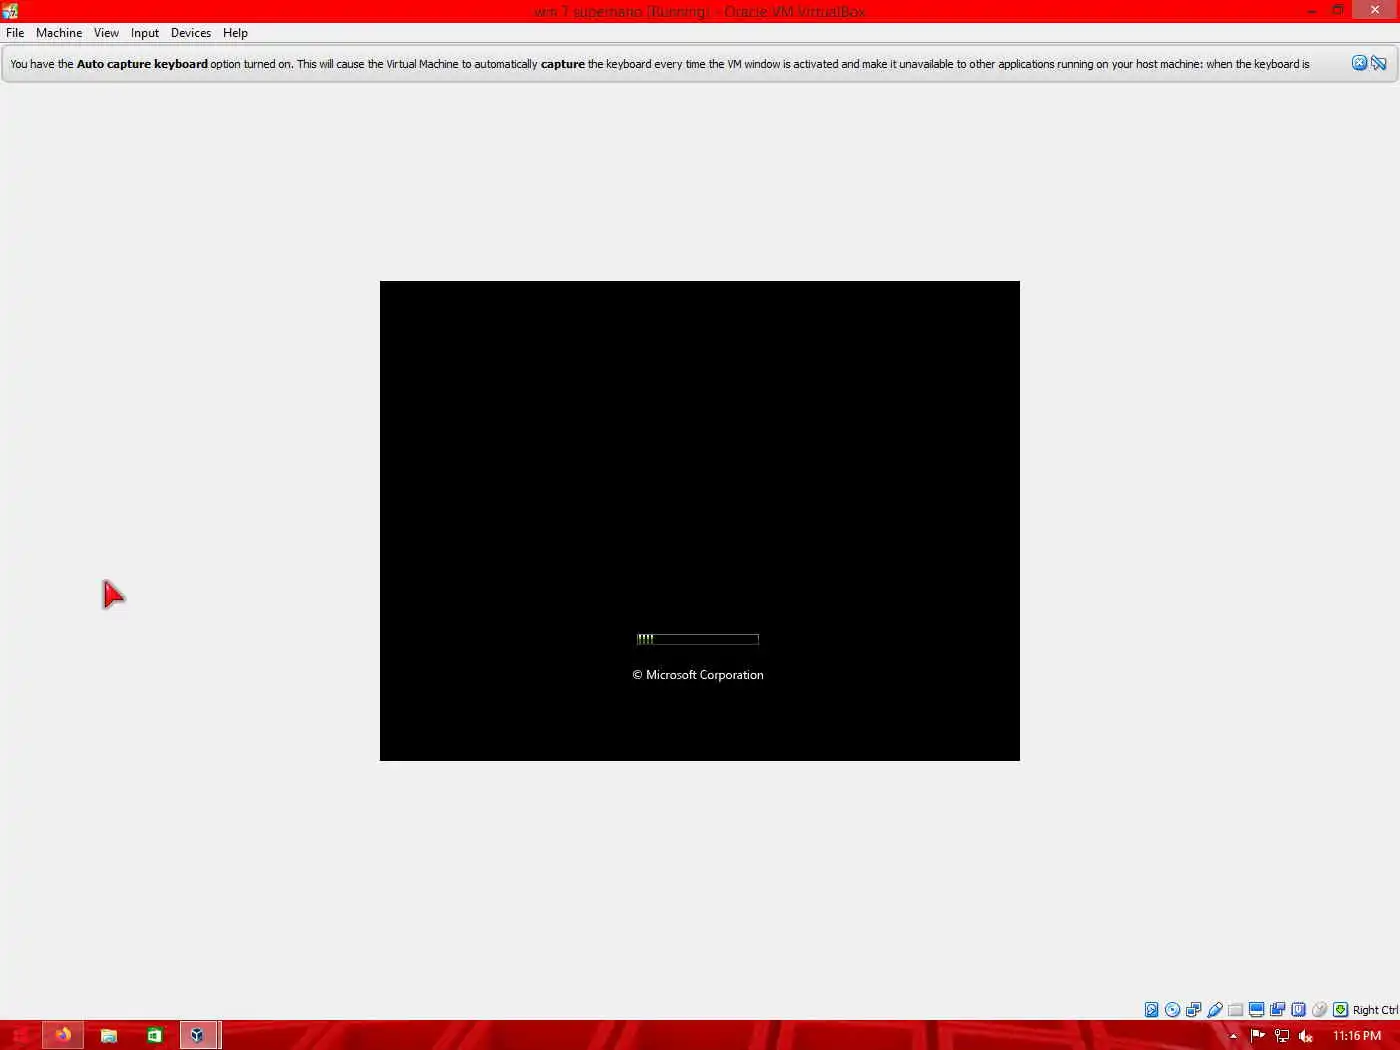Minimize the VirtualBox window
Screen dimensions: 1400x1050
point(1311,11)
